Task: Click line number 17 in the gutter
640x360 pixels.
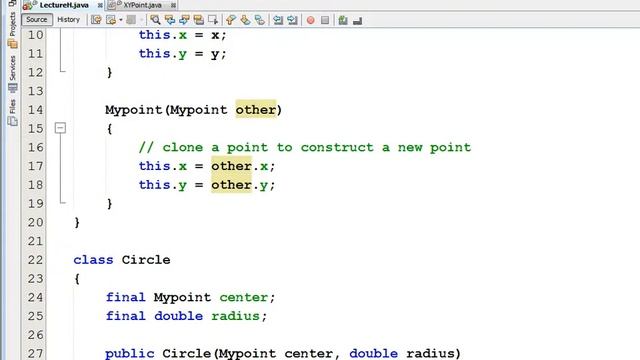Action: point(35,166)
